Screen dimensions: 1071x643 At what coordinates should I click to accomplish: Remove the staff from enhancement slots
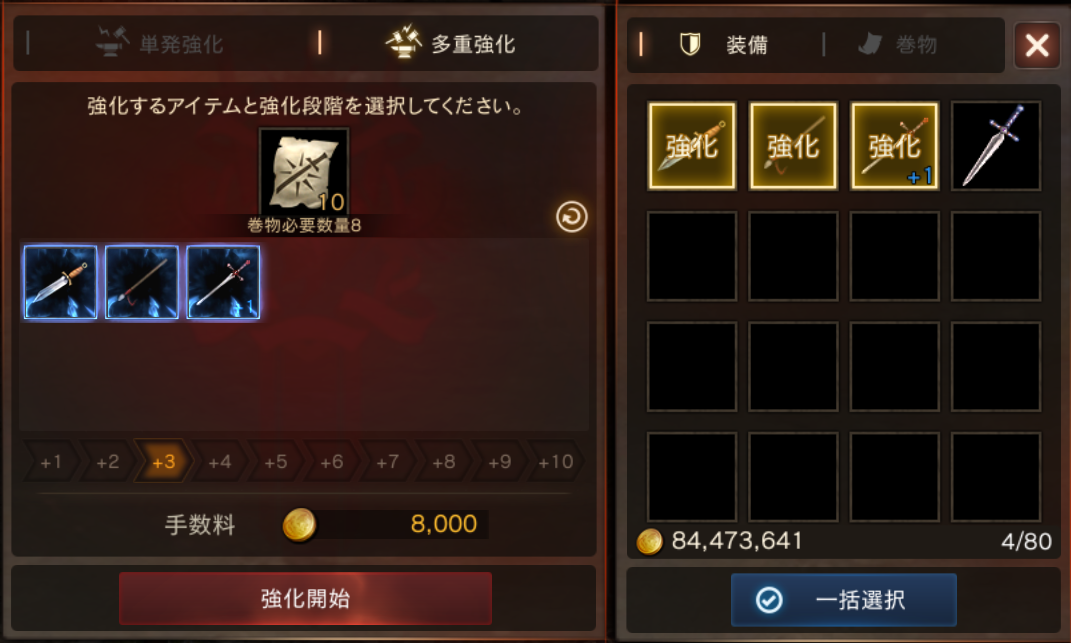coord(142,282)
